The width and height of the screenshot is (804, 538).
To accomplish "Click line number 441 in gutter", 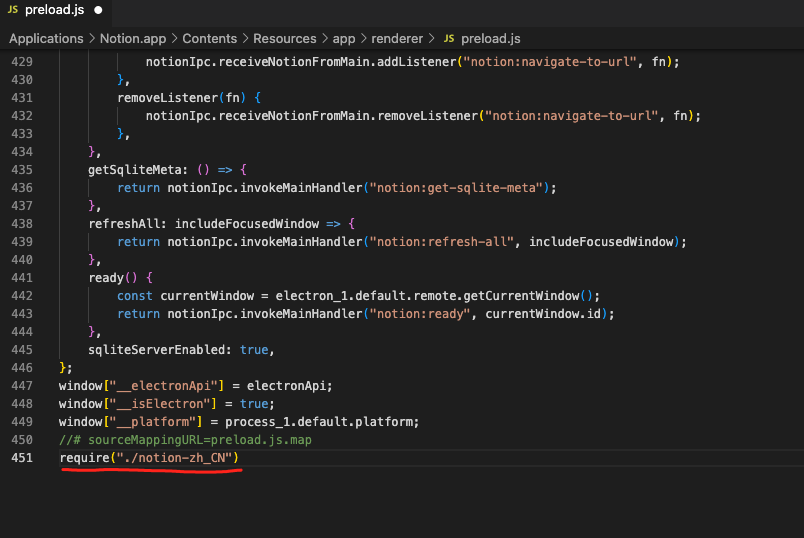I will 22,278.
